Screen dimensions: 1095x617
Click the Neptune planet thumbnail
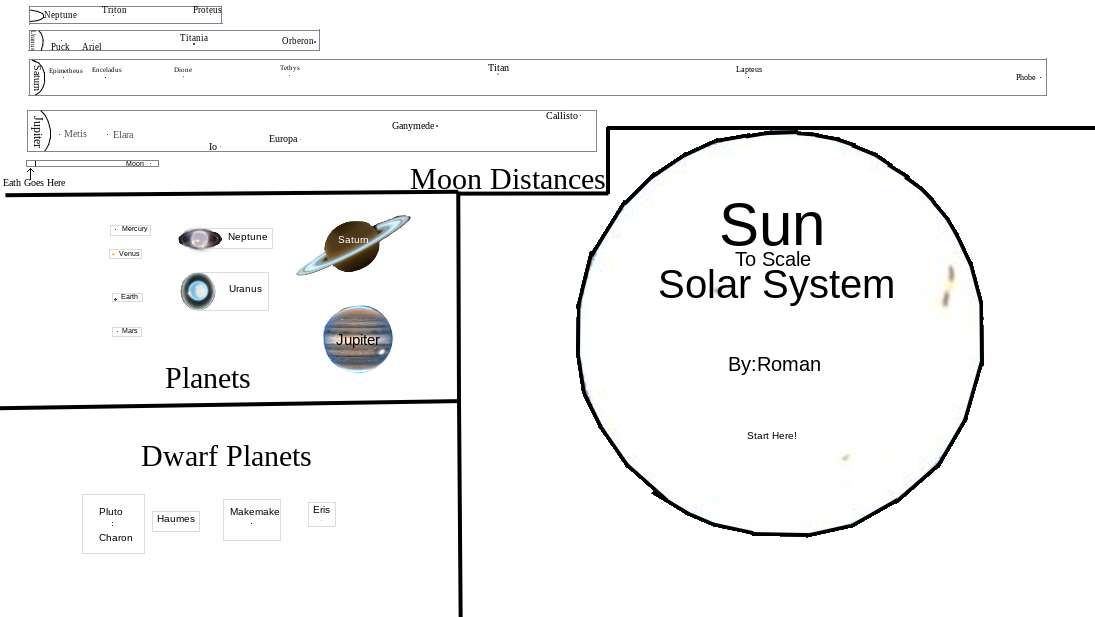[200, 238]
